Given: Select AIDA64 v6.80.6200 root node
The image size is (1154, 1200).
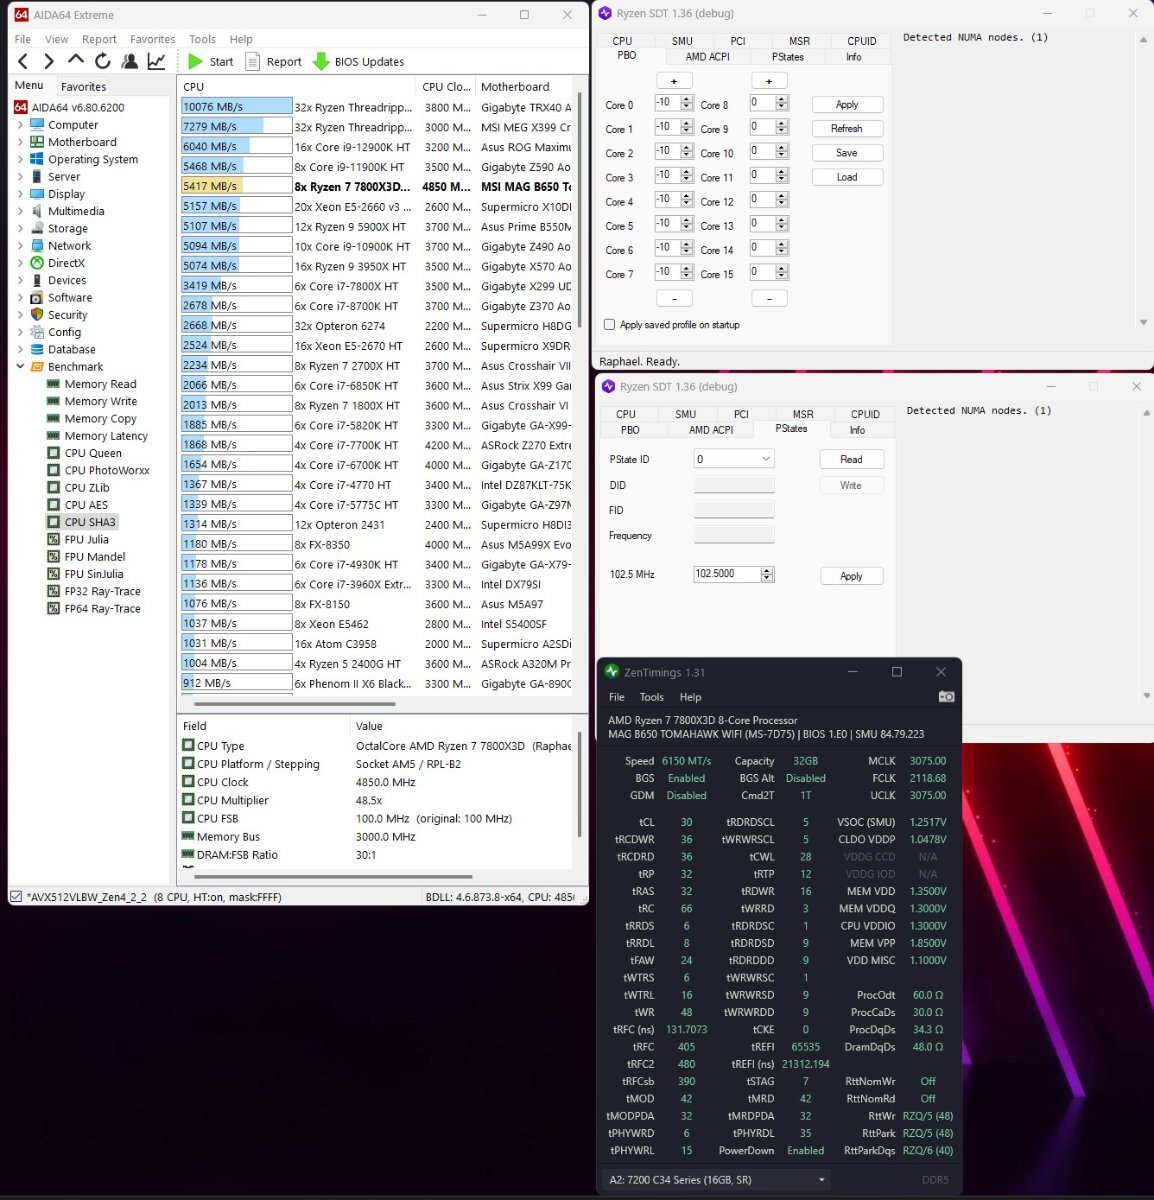Looking at the screenshot, I should pyautogui.click(x=78, y=107).
